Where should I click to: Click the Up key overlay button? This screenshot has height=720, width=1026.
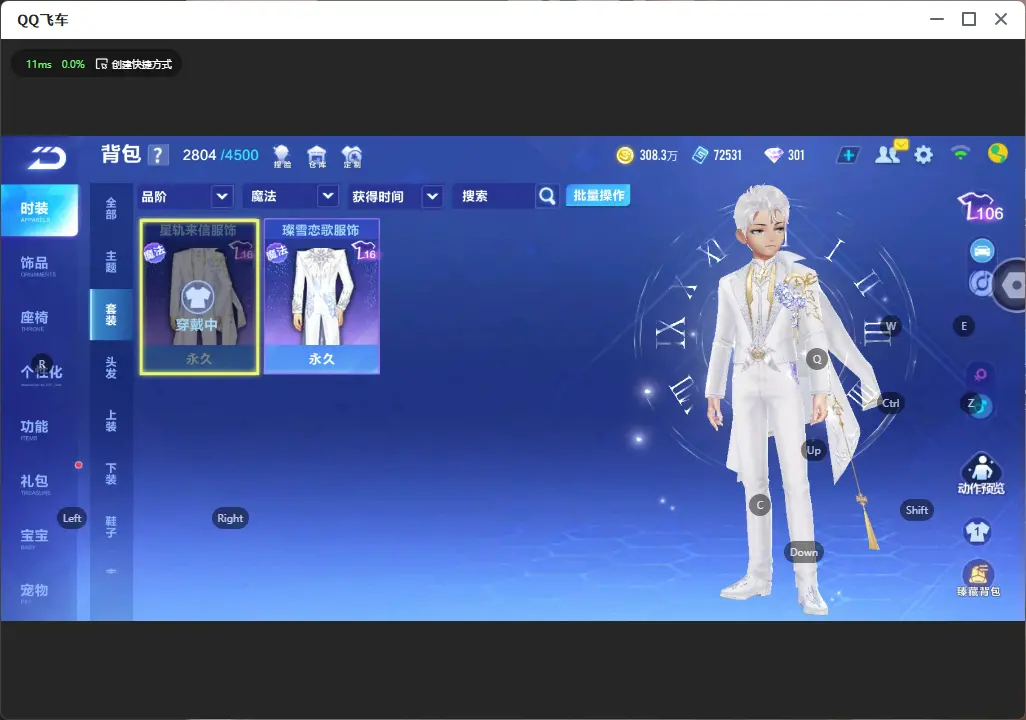[813, 450]
